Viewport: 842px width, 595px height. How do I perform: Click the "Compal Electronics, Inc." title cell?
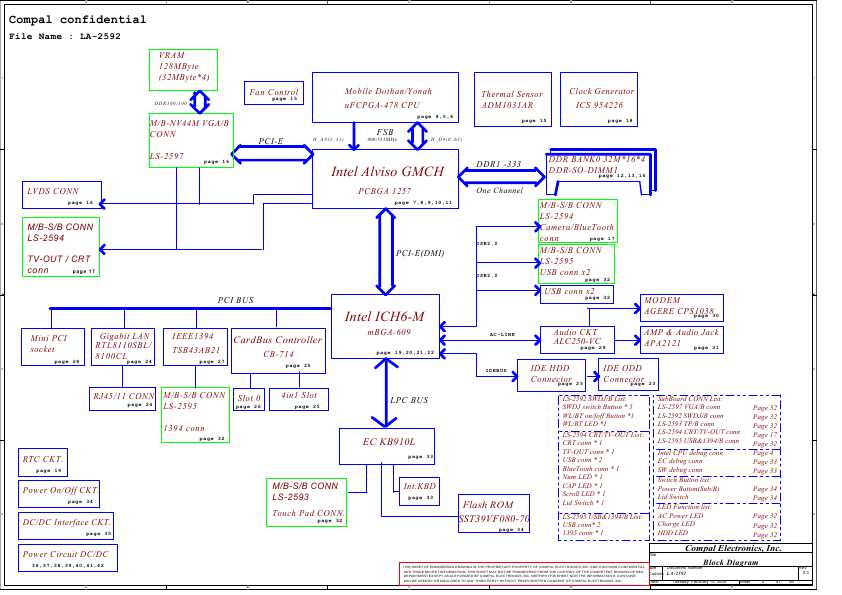732,548
